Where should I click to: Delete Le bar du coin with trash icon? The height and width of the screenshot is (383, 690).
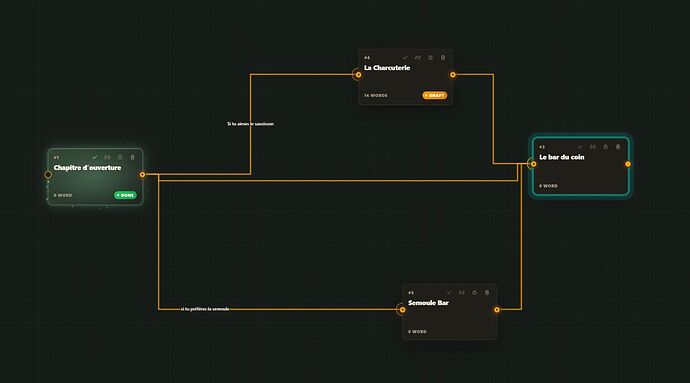click(618, 147)
